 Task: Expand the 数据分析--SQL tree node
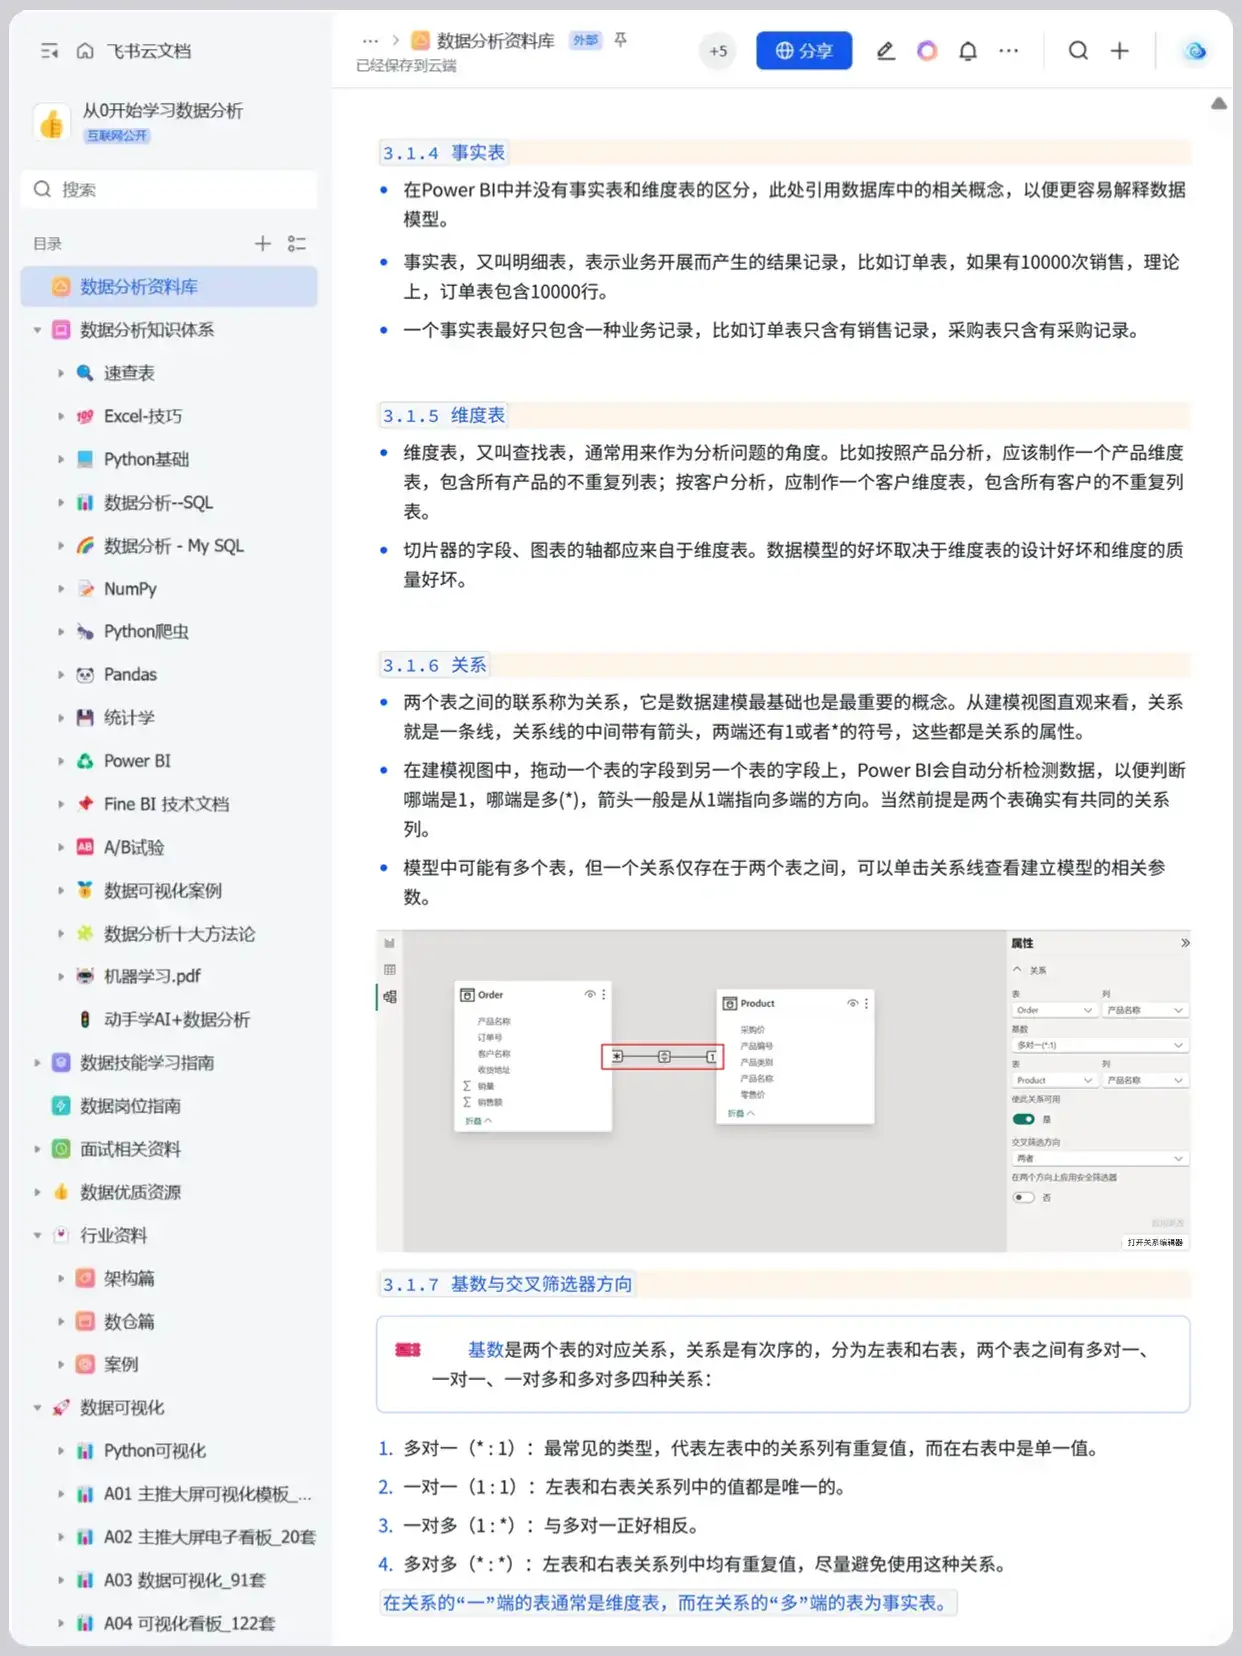tap(61, 502)
